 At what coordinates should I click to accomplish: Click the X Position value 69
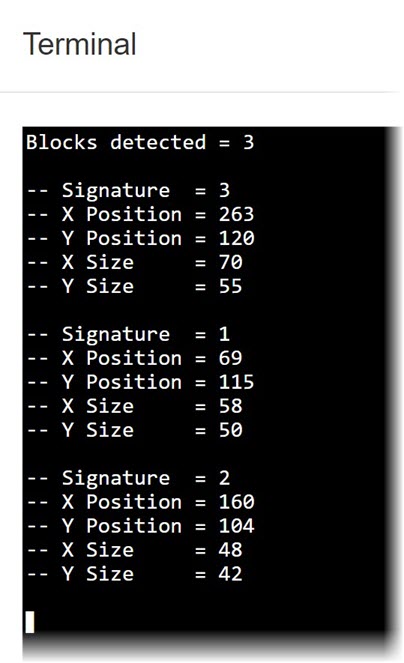230,358
